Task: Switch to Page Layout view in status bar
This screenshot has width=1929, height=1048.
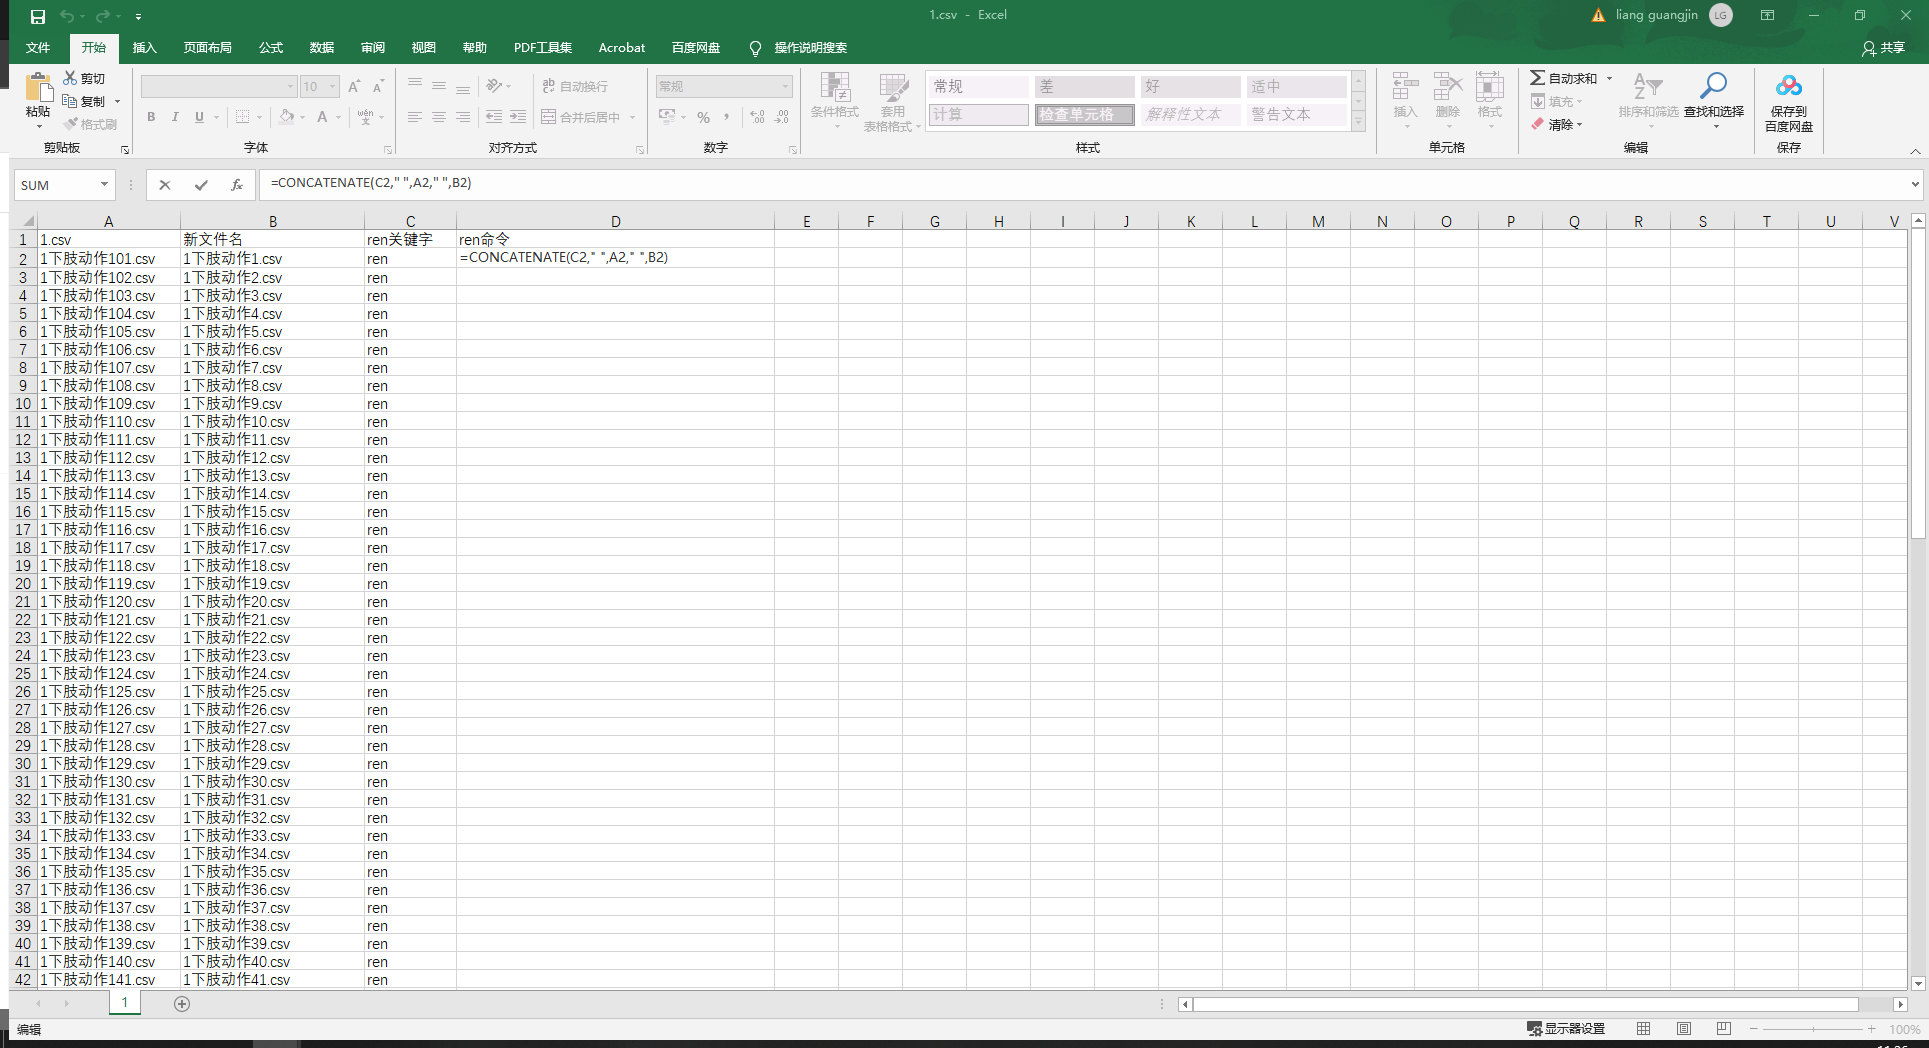Action: click(1683, 1029)
